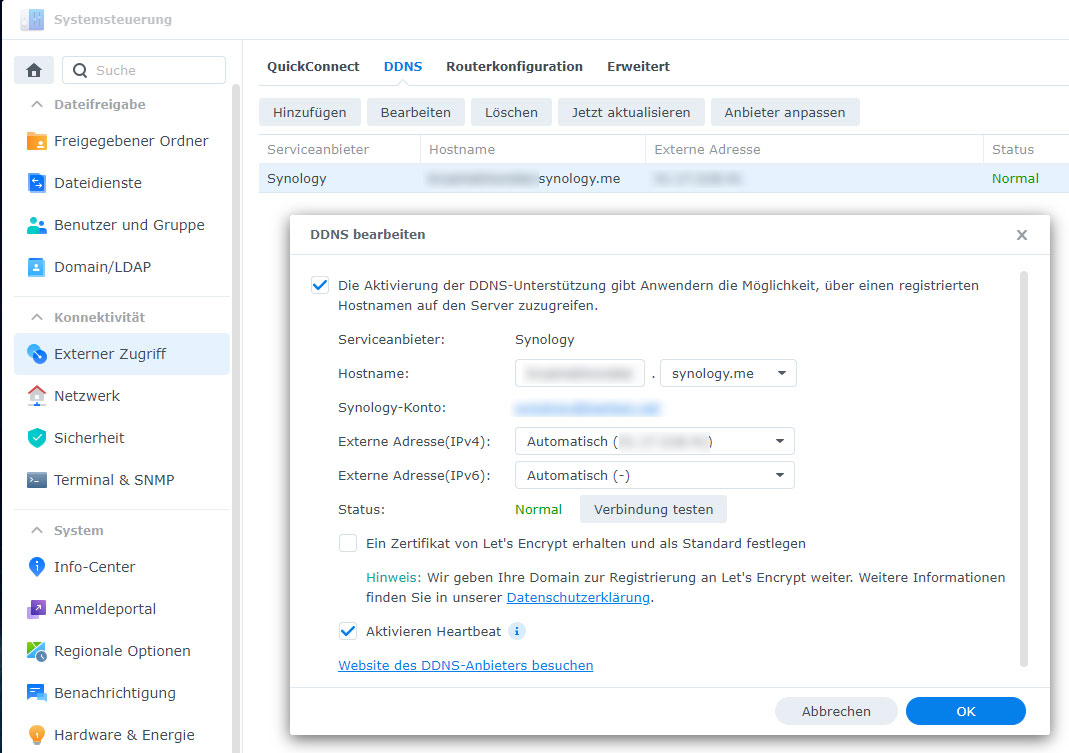Open the QuickConnect tab

pyautogui.click(x=312, y=66)
